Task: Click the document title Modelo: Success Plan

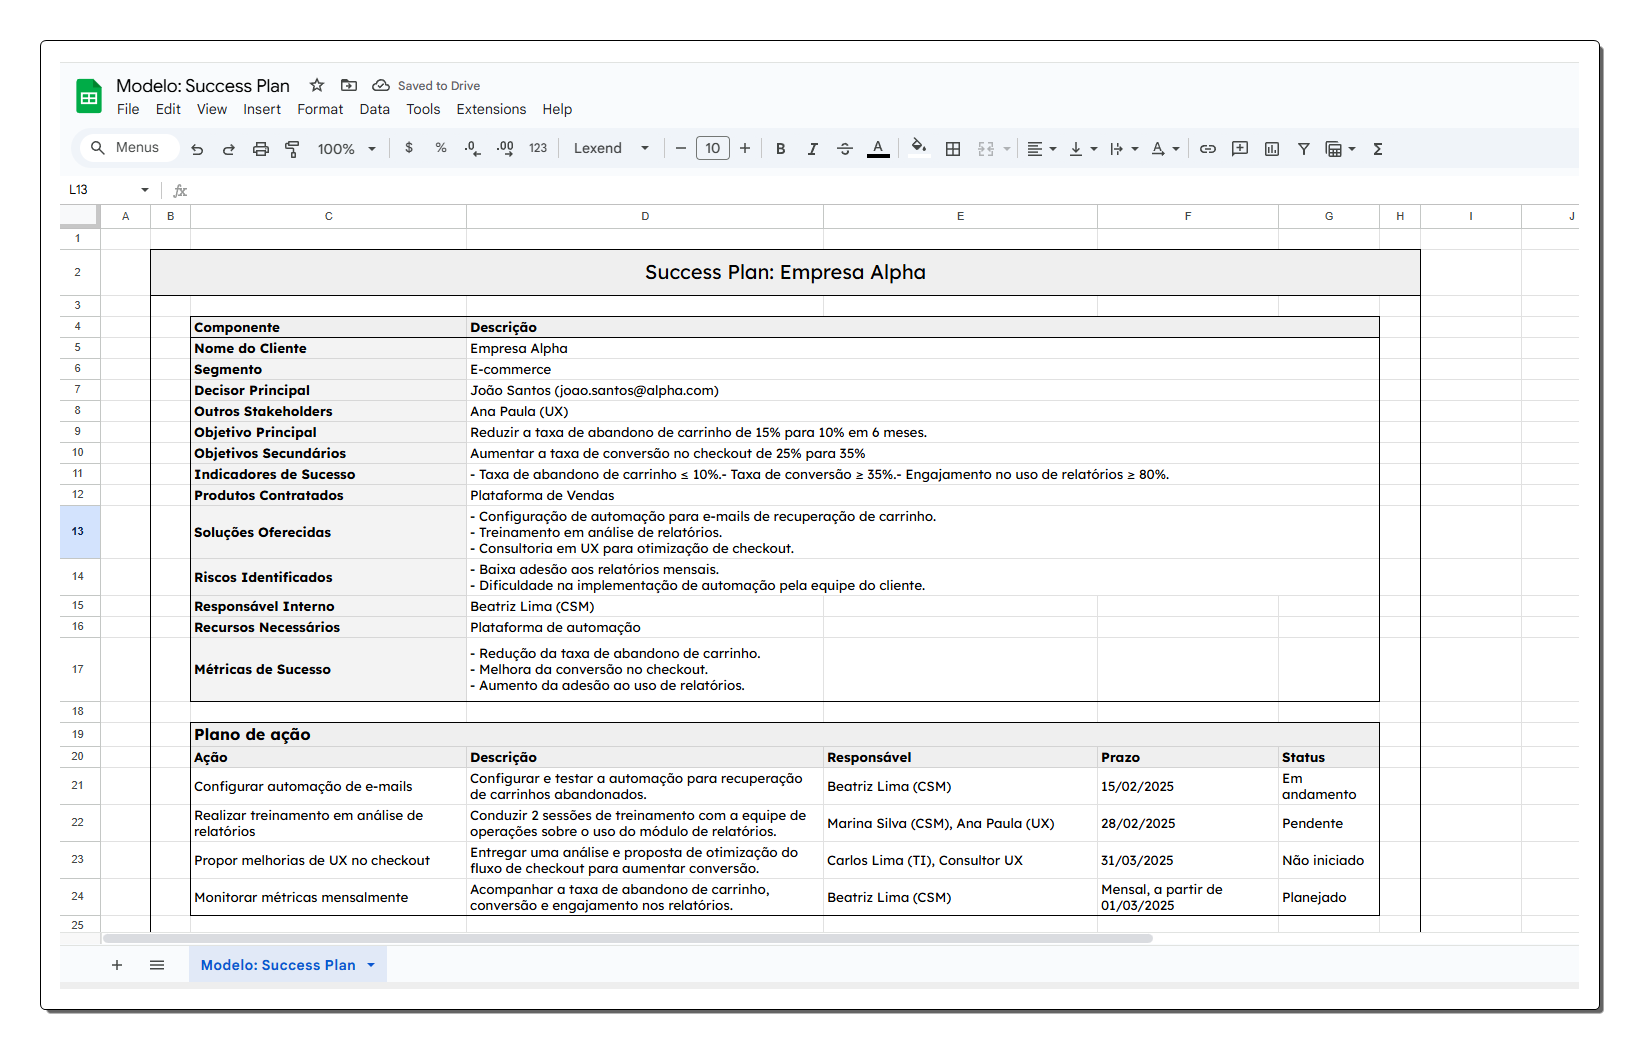Action: tap(203, 85)
